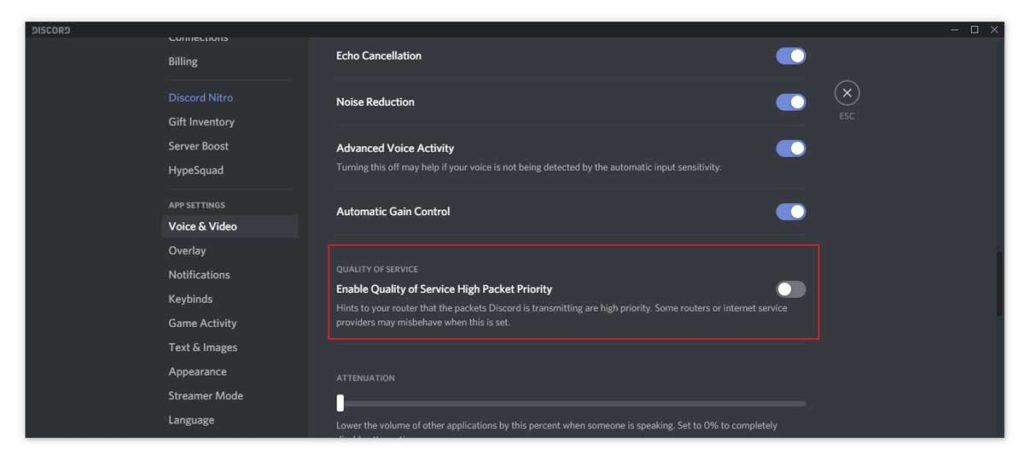The width and height of the screenshot is (1024, 461).
Task: Enable Quality of Service High Packet Priority
Action: [791, 289]
